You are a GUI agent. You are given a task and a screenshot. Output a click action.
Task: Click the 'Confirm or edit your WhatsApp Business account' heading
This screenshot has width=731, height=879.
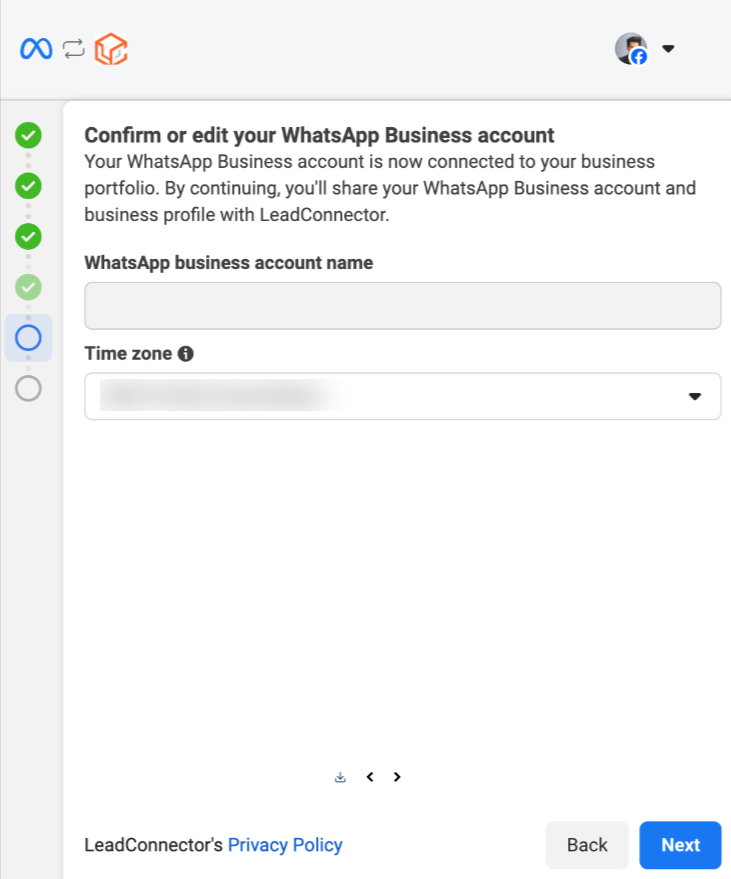pos(319,135)
